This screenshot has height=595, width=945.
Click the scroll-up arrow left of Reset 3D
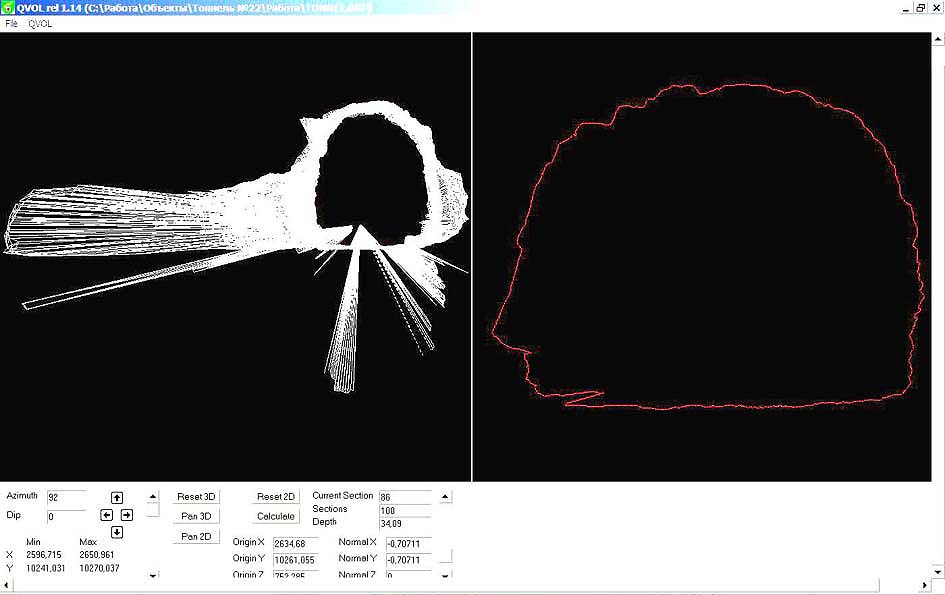tap(153, 497)
